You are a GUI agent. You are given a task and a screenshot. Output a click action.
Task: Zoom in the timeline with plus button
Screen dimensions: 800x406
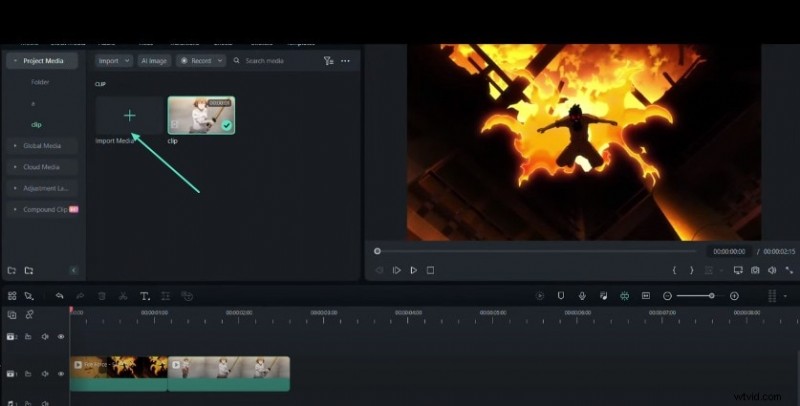pyautogui.click(x=734, y=296)
